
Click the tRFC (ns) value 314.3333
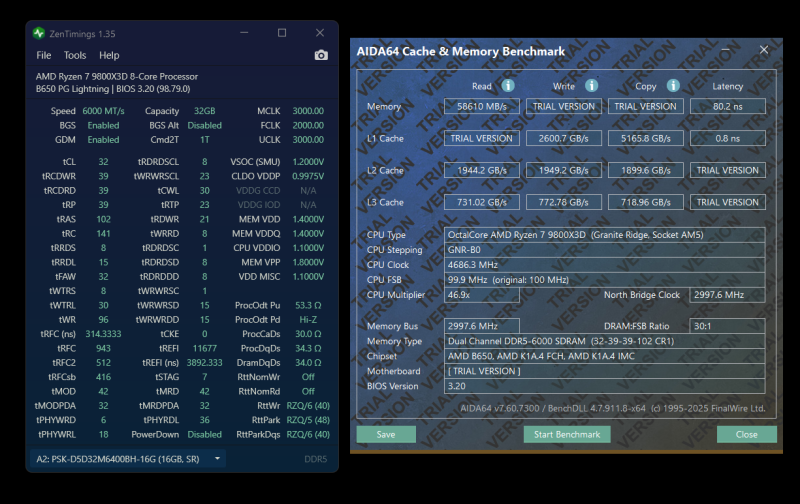(103, 334)
